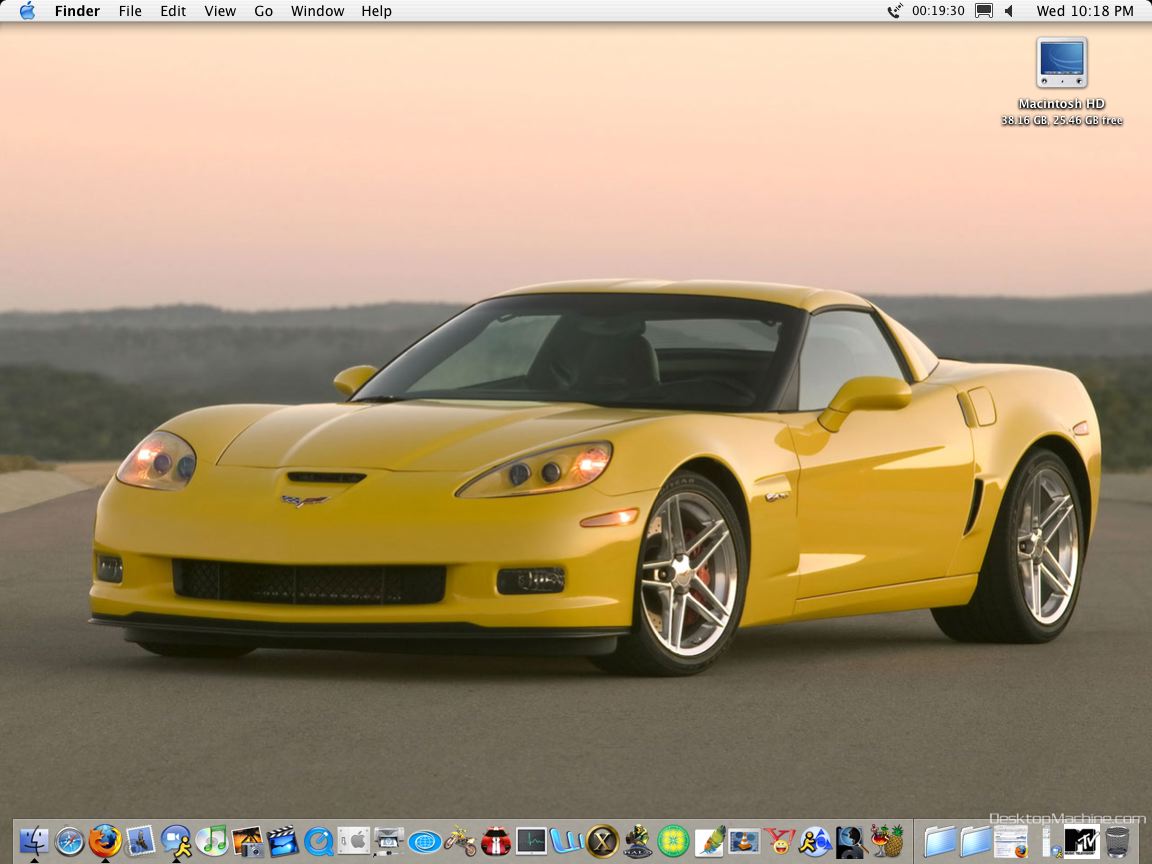Open the Halo game icon
The width and height of the screenshot is (1152, 864).
(637, 841)
